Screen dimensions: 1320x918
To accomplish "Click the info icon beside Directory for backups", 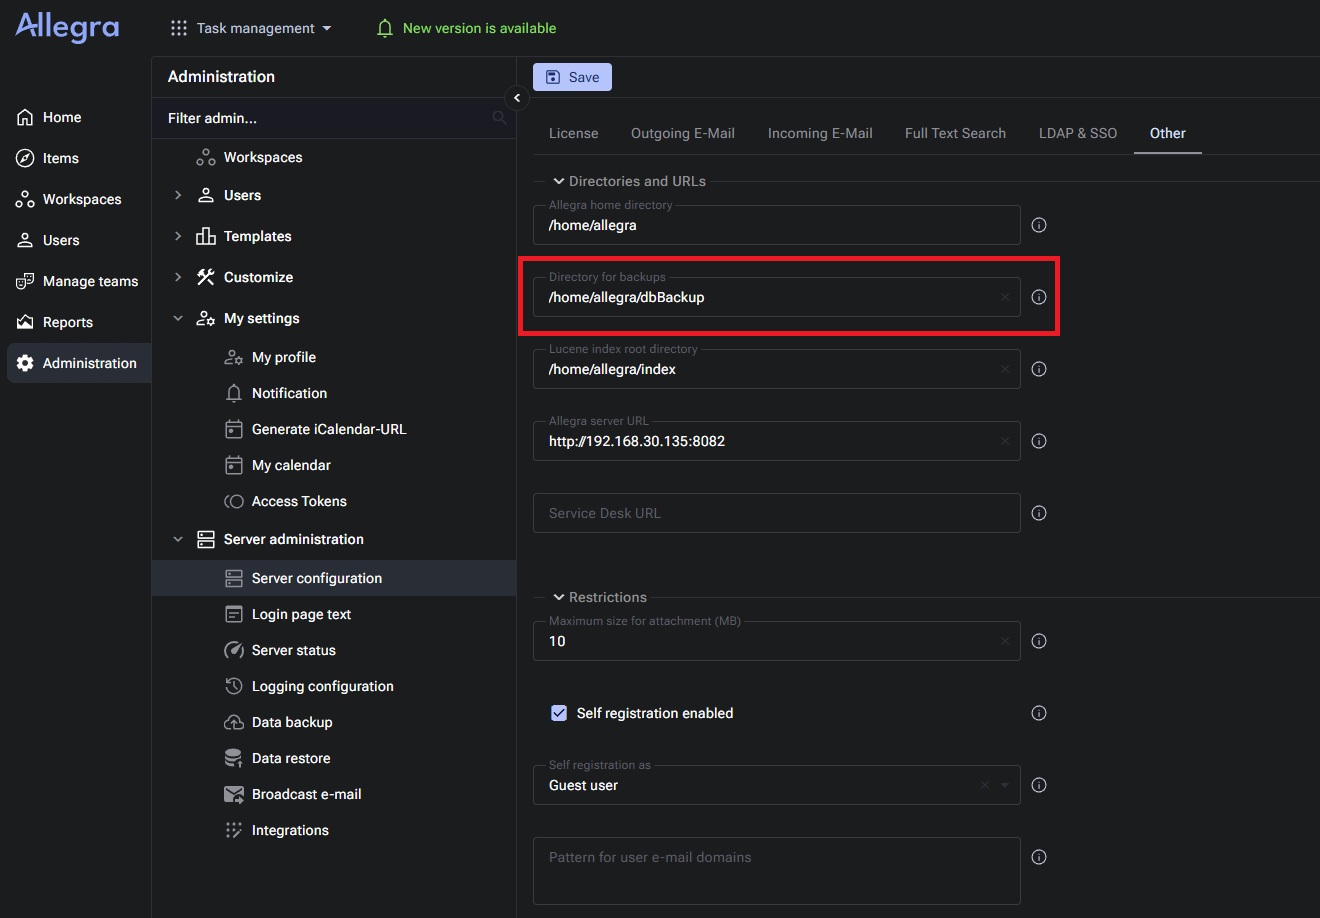I will 1039,297.
